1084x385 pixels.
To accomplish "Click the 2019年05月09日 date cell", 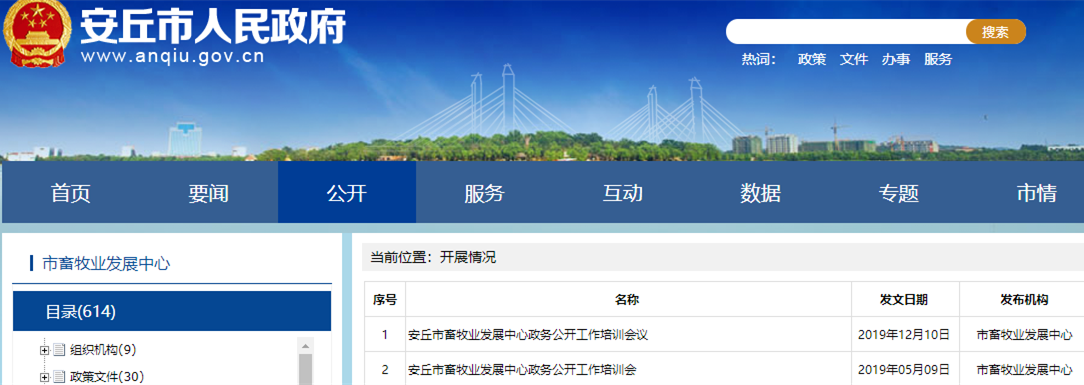I will pos(904,369).
